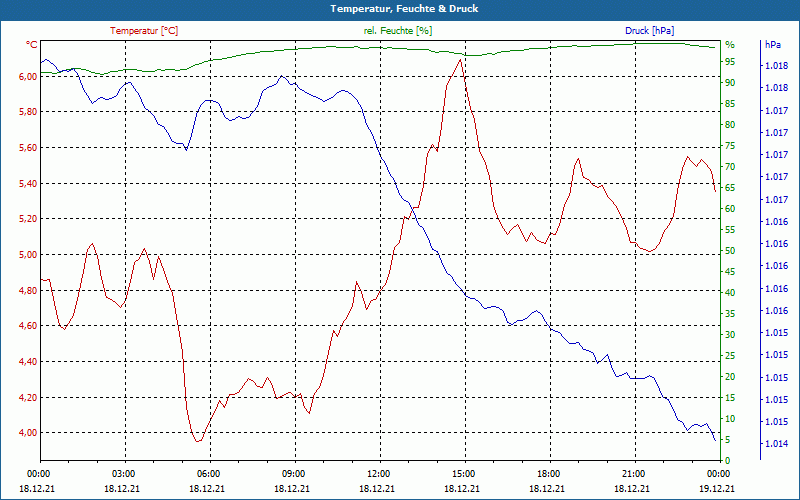Click the temperature axis value 4,40
The height and width of the screenshot is (500, 800).
pyautogui.click(x=29, y=361)
